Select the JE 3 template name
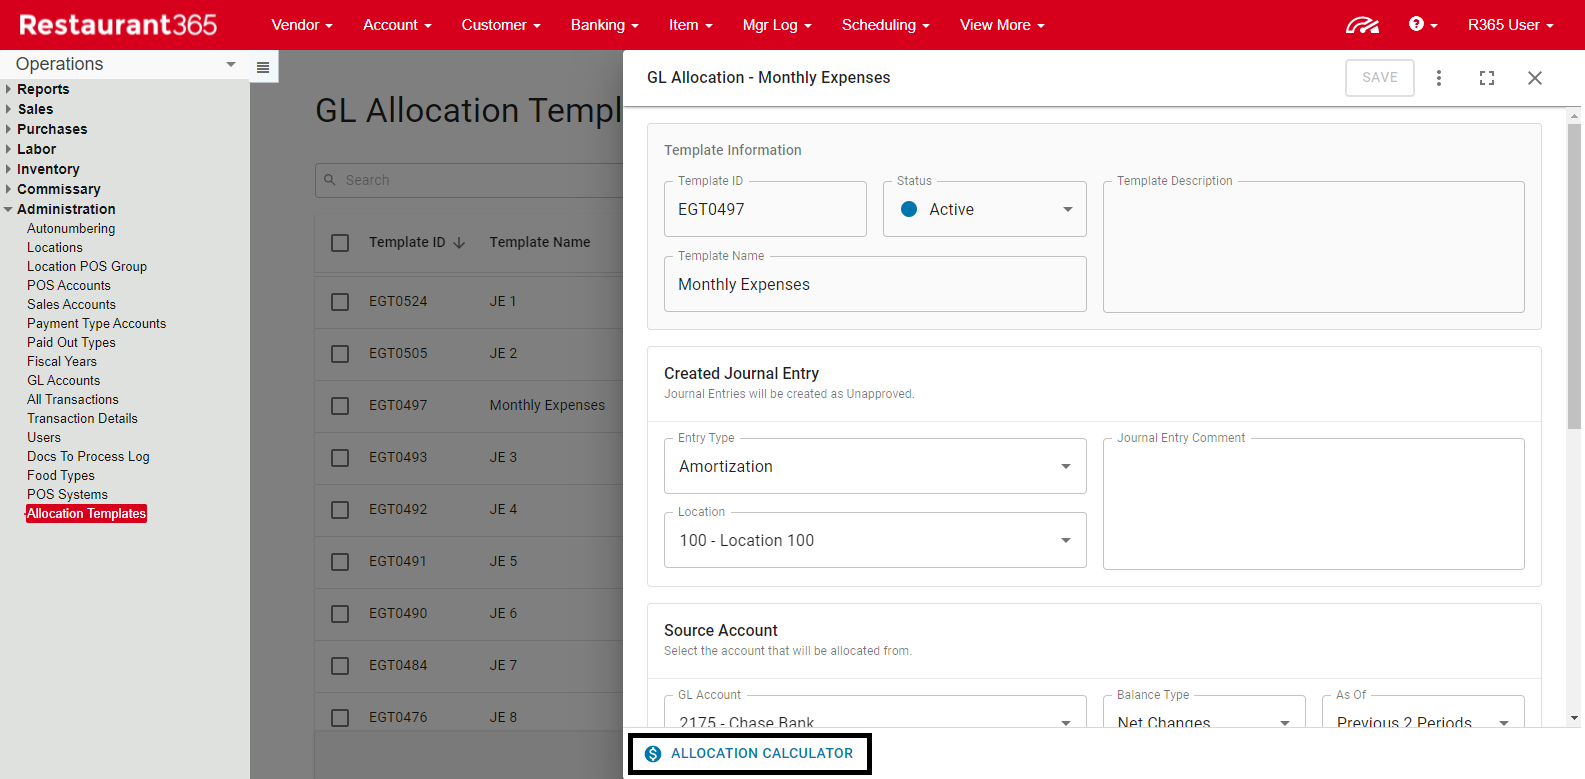1585x779 pixels. point(503,458)
